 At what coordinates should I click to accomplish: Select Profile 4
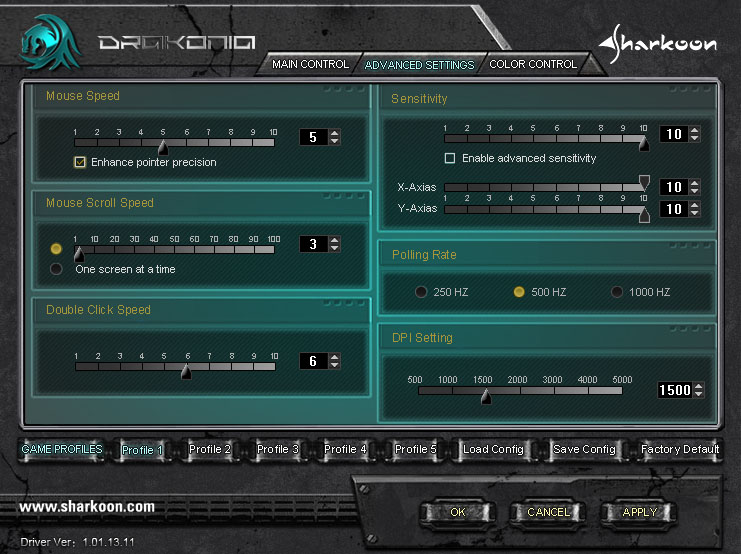pos(345,449)
